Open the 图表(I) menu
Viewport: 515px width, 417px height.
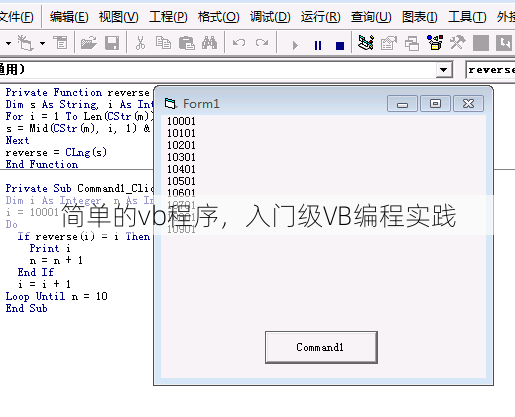420,17
